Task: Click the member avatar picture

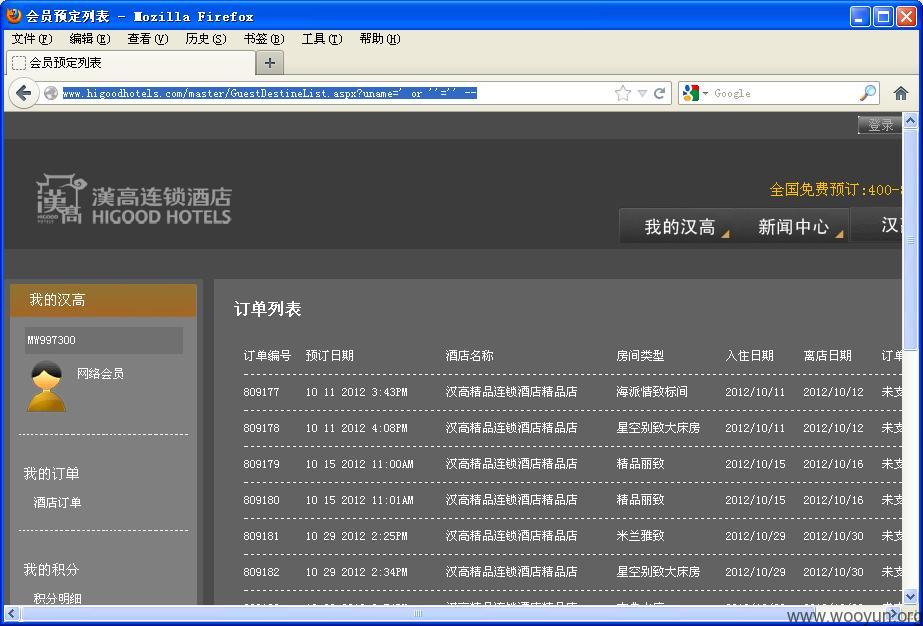Action: [x=47, y=386]
